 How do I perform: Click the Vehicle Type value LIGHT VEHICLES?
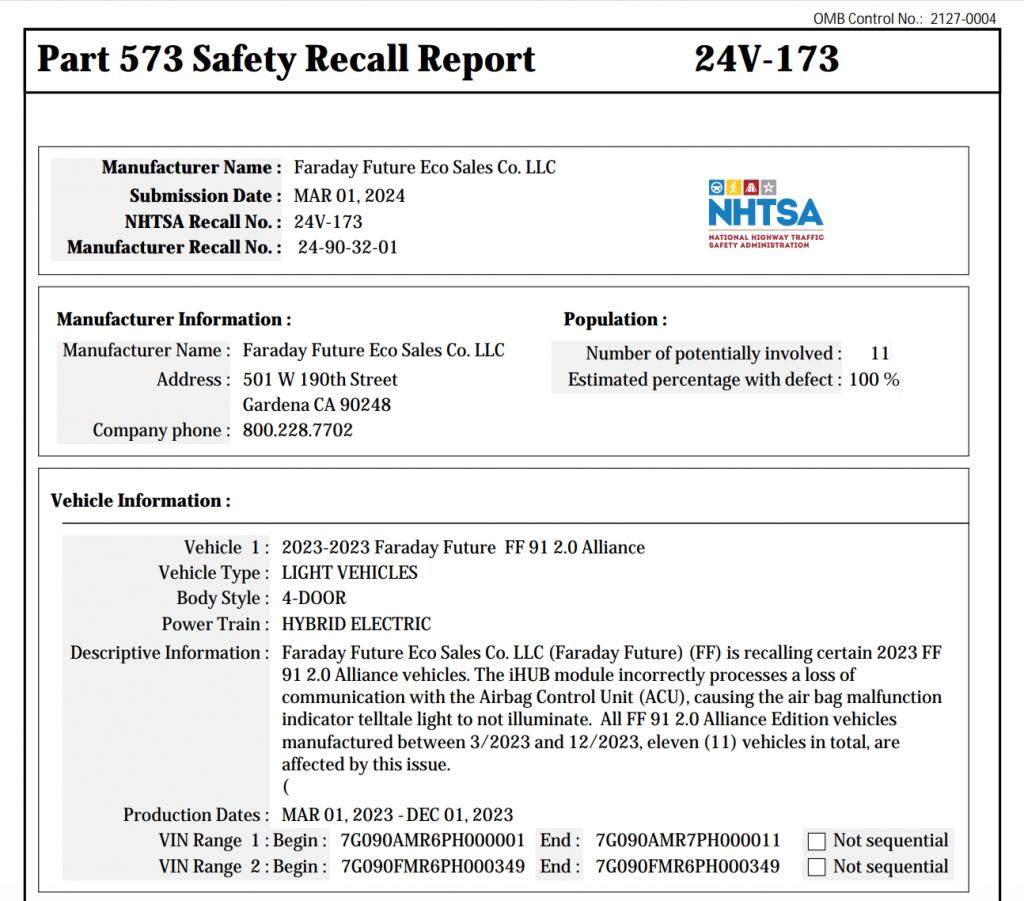[349, 573]
